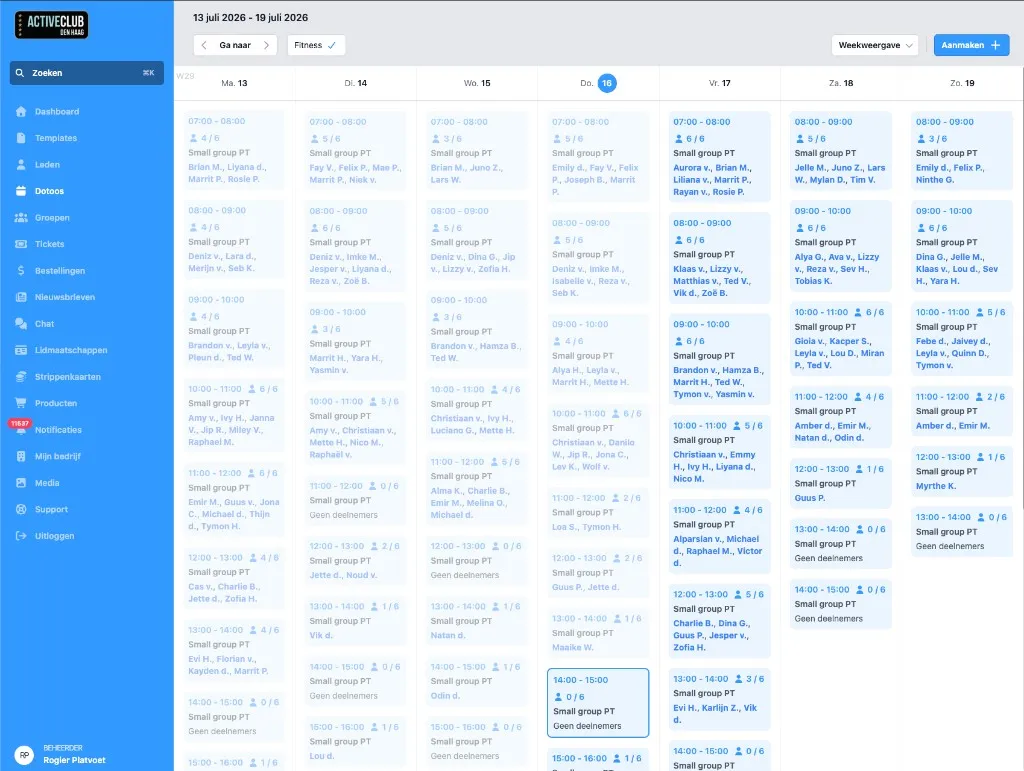The width and height of the screenshot is (1024, 771).
Task: Click the Mijn bedrijf building icon
Action: click(21, 456)
